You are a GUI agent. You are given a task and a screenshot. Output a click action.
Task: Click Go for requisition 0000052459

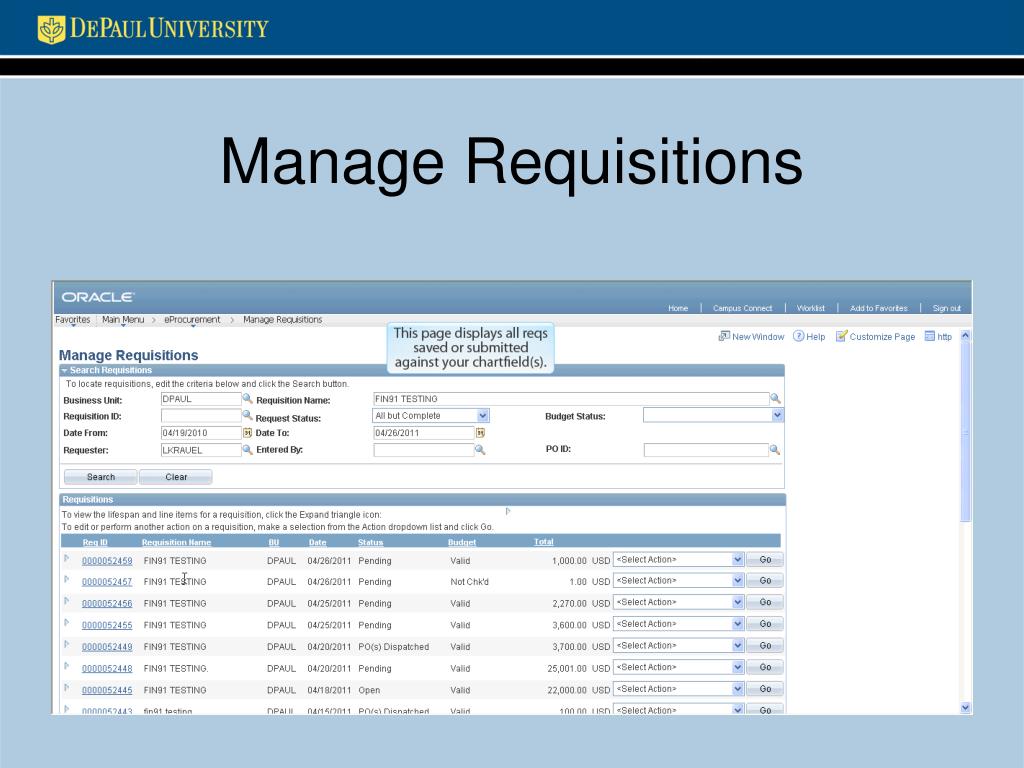[x=765, y=560]
